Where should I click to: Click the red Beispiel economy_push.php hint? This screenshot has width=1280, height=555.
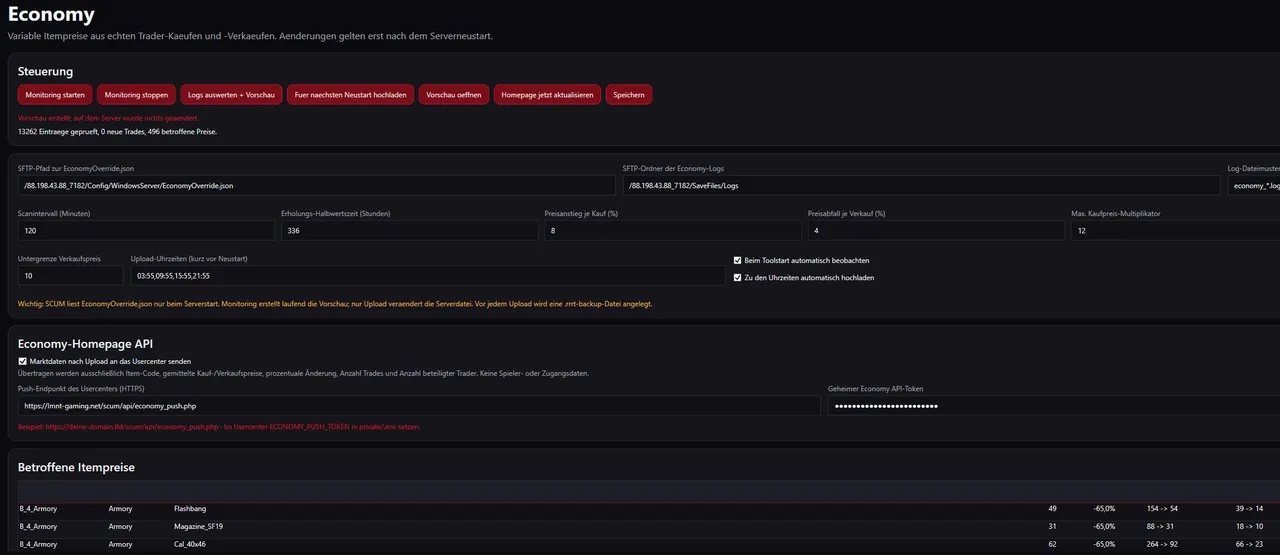click(x=219, y=426)
